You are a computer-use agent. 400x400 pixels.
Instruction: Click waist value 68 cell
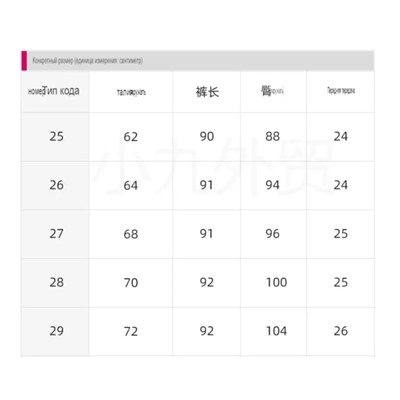pos(131,234)
